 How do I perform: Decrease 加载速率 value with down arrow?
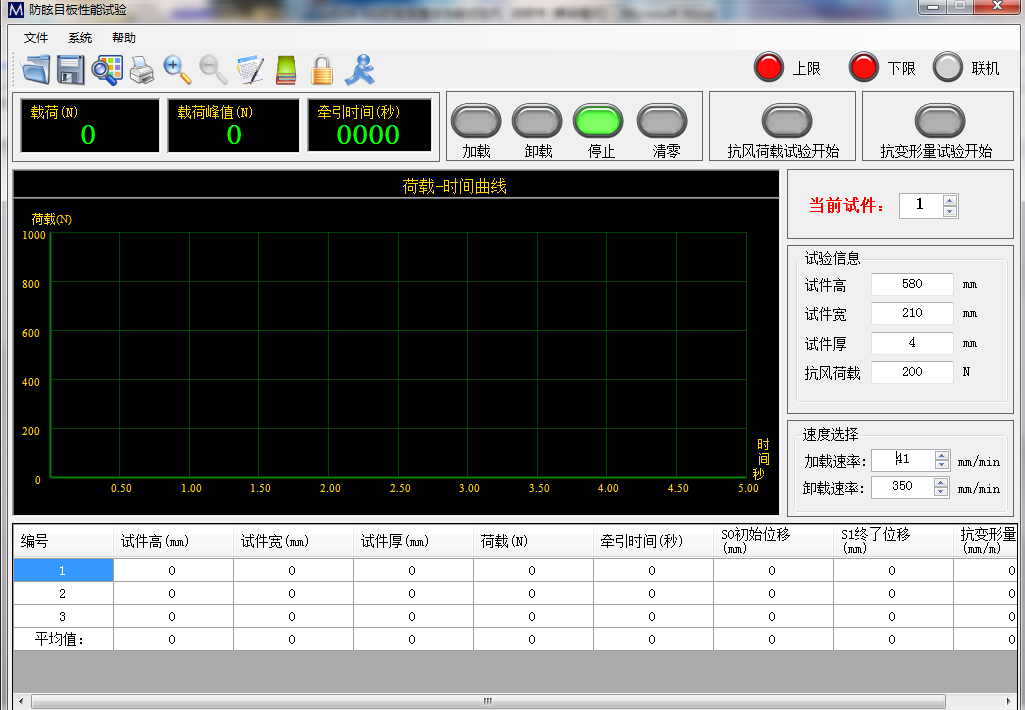(941, 465)
